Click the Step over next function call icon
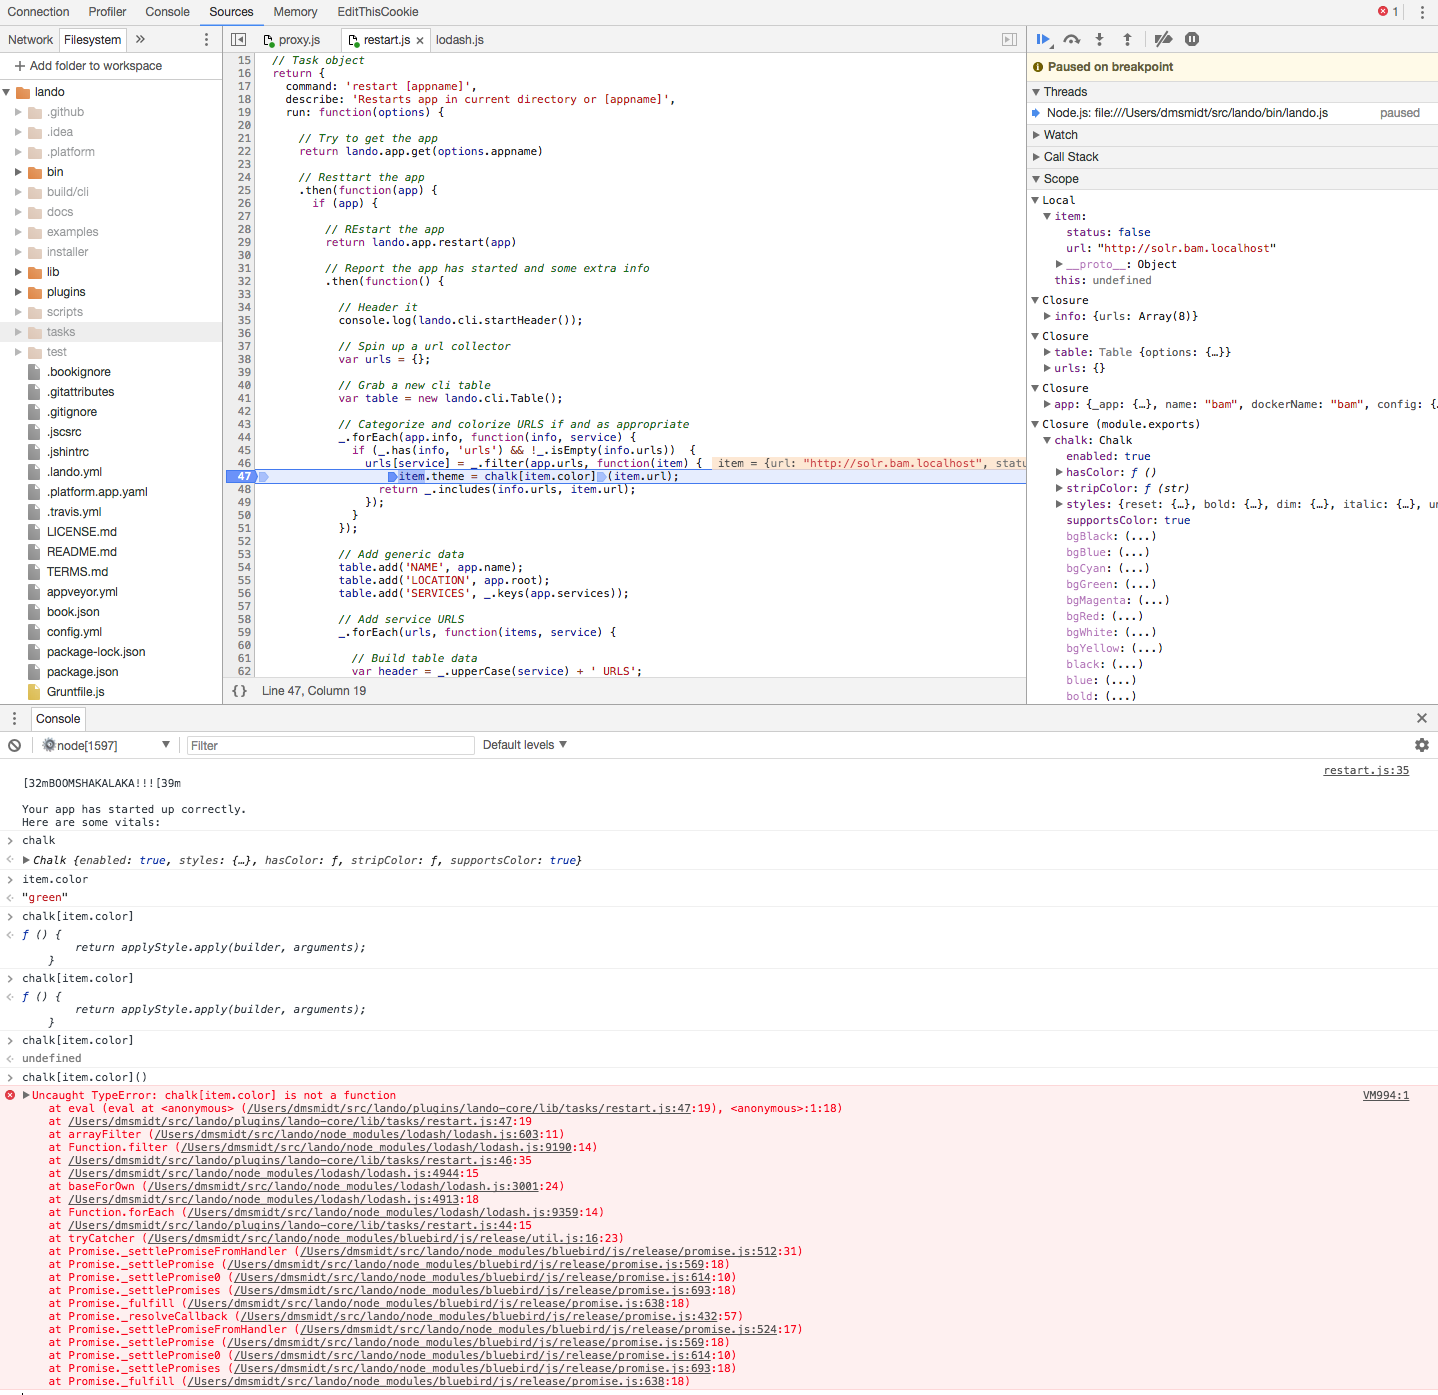This screenshot has width=1438, height=1395. coord(1071,39)
